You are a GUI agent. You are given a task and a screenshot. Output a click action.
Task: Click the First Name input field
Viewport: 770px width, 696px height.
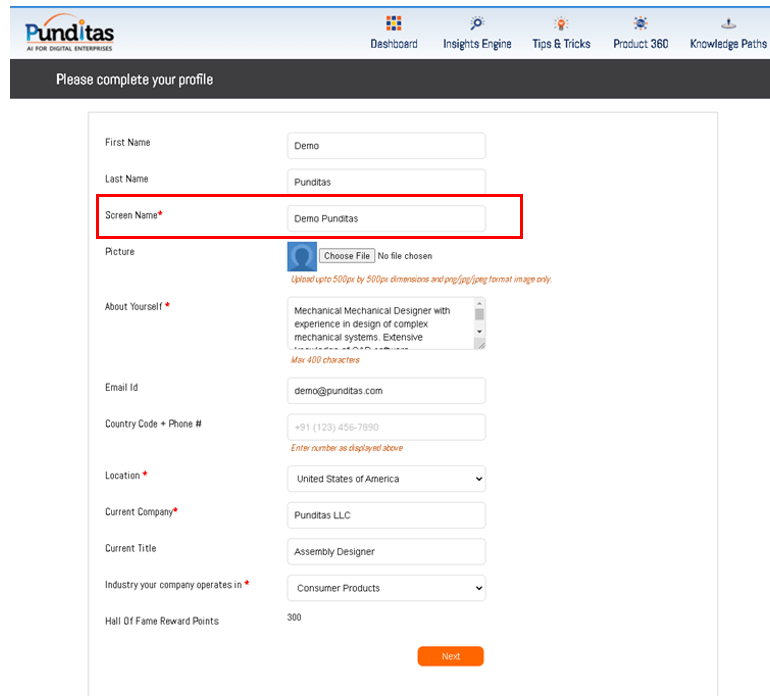386,146
